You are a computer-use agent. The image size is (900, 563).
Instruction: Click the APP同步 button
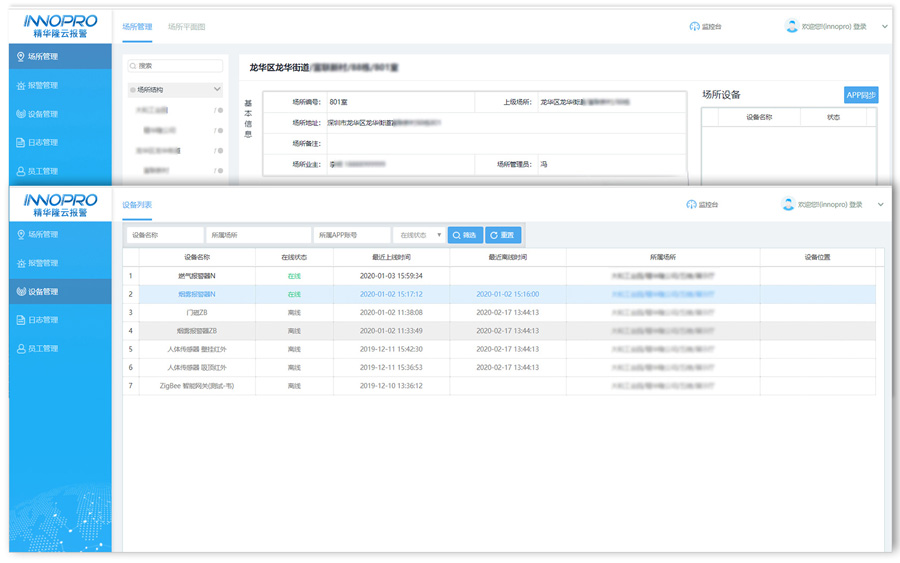(860, 95)
